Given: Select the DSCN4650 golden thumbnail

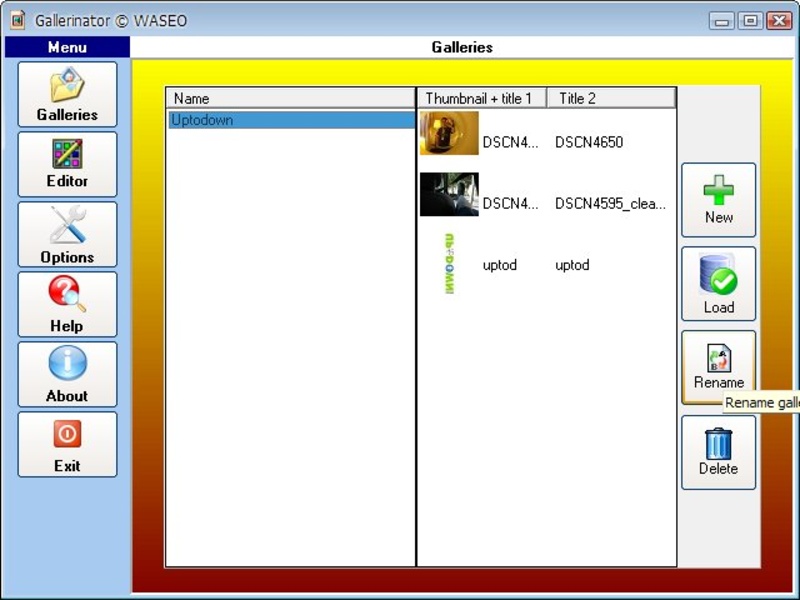Looking at the screenshot, I should [x=449, y=133].
